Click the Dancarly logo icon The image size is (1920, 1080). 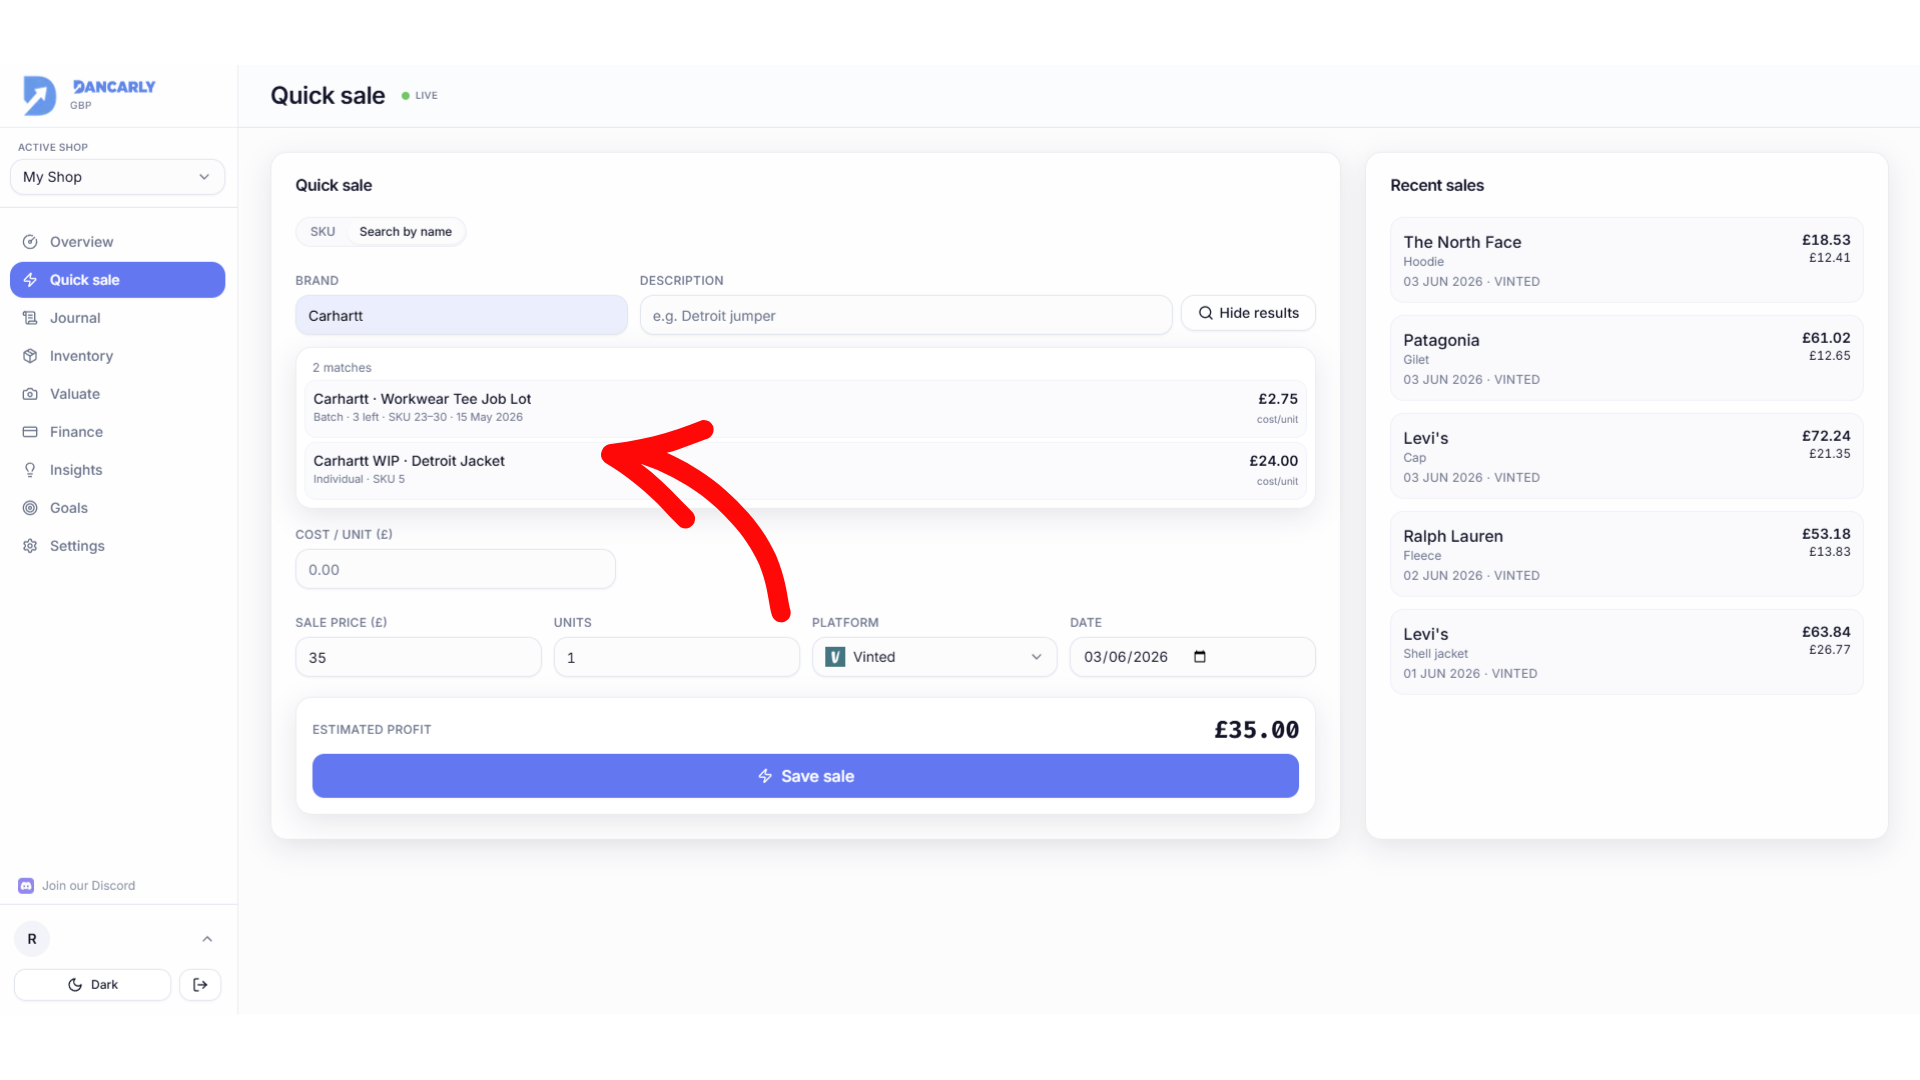click(x=40, y=95)
